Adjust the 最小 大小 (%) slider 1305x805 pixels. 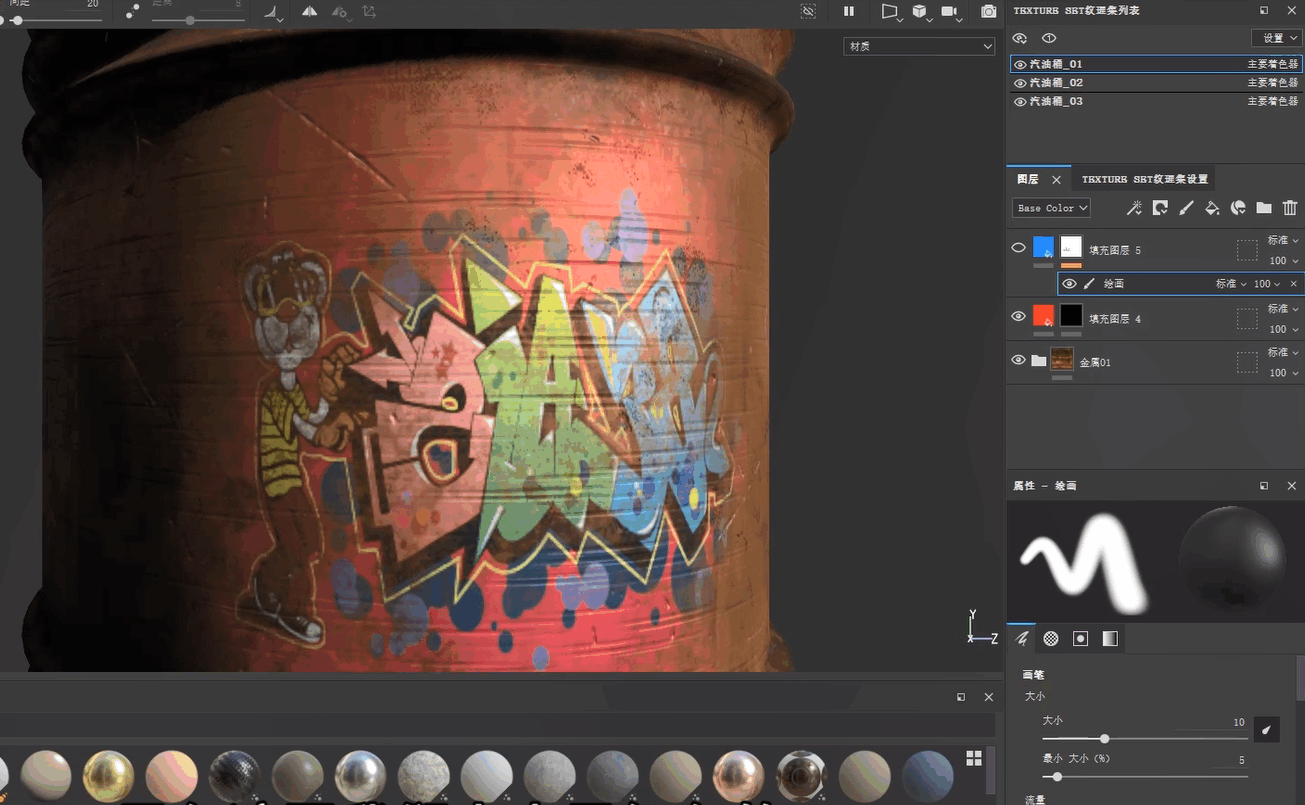click(1144, 777)
